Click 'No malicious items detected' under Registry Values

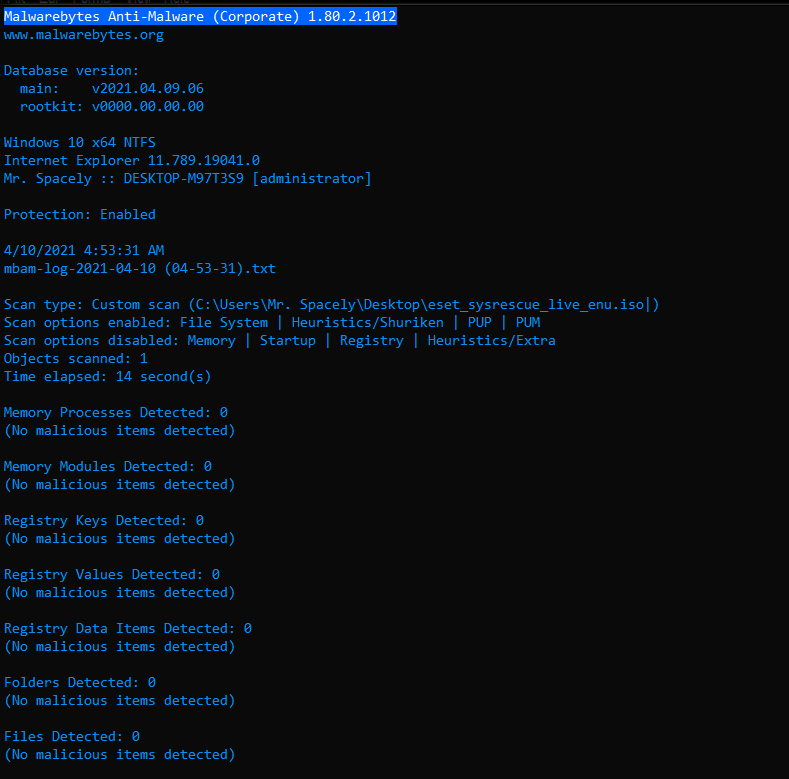[120, 592]
